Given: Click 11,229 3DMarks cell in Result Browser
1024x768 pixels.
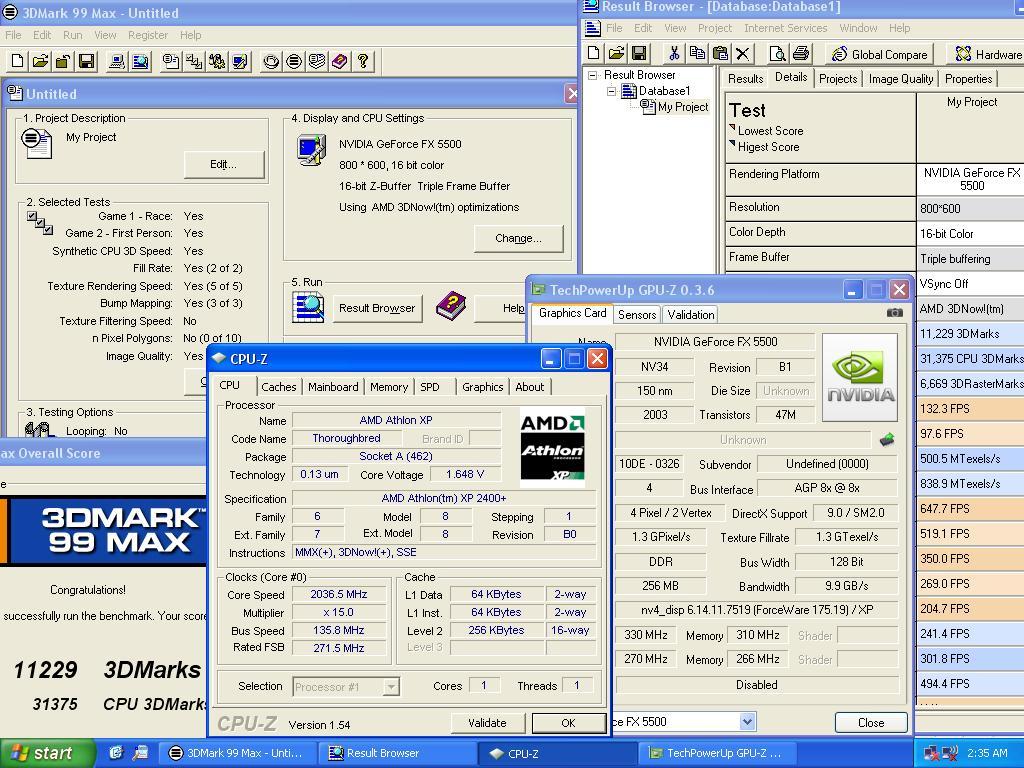Looking at the screenshot, I should tap(970, 334).
